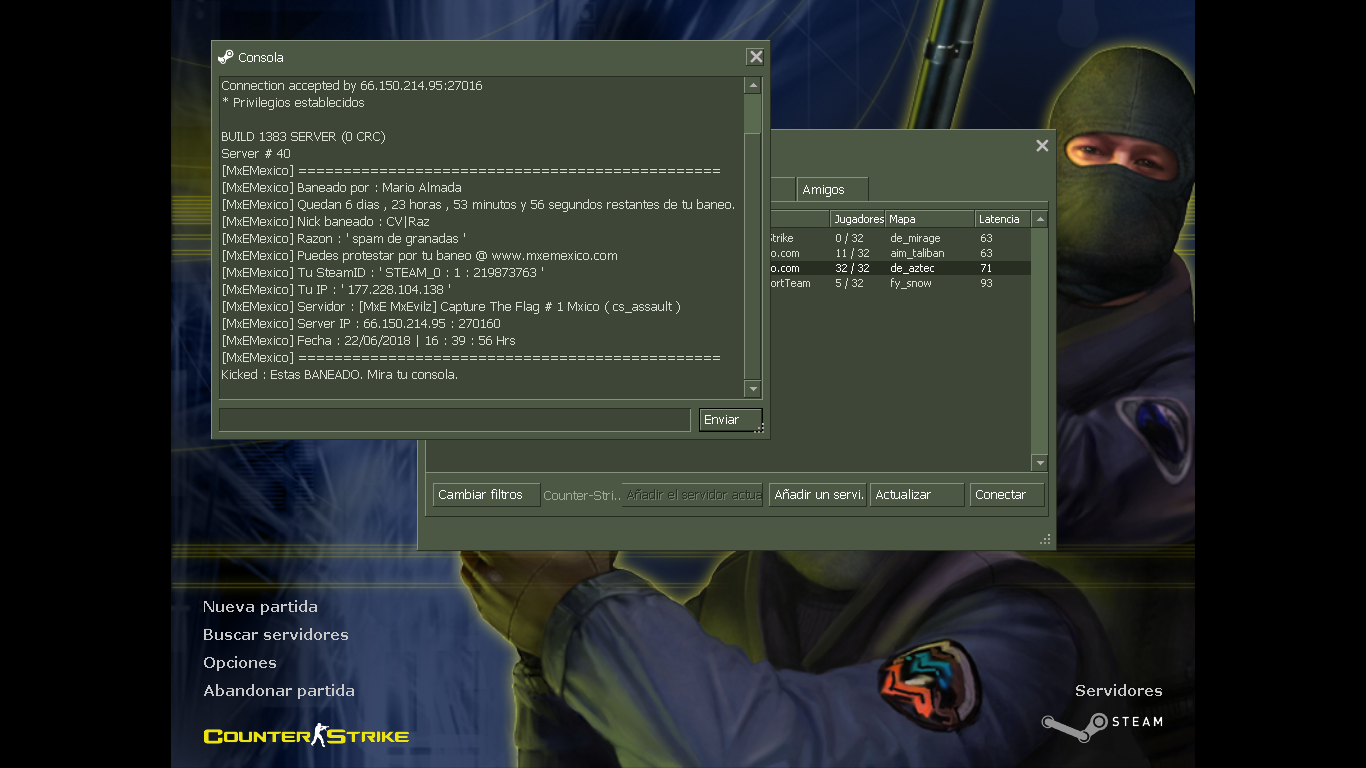Click the 'Tu IP' console line
1366x768 pixels.
coord(336,290)
